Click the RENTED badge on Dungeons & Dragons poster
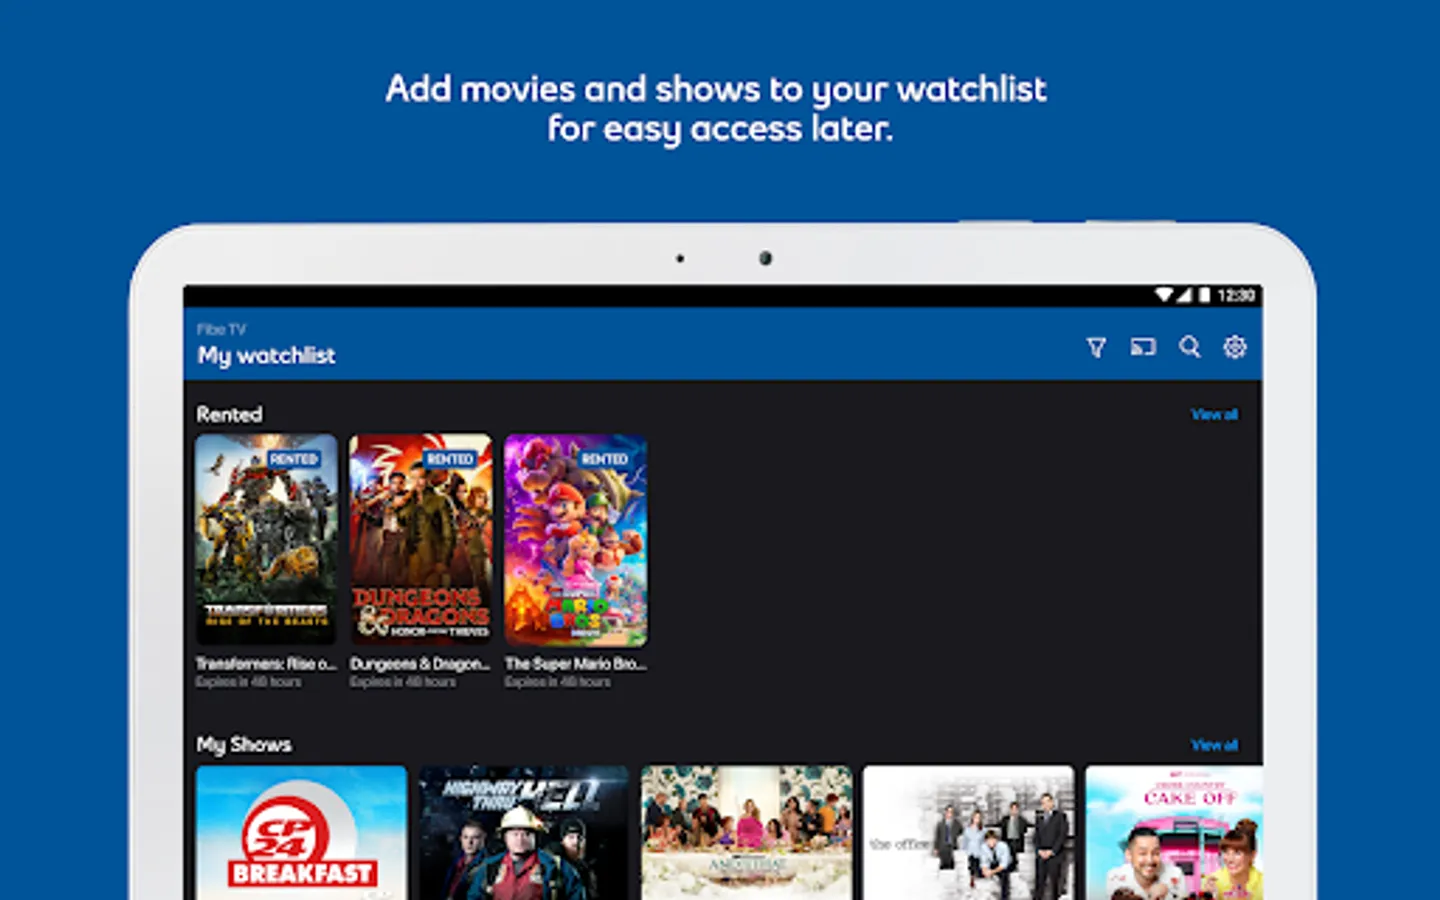Viewport: 1440px width, 900px height. [450, 459]
